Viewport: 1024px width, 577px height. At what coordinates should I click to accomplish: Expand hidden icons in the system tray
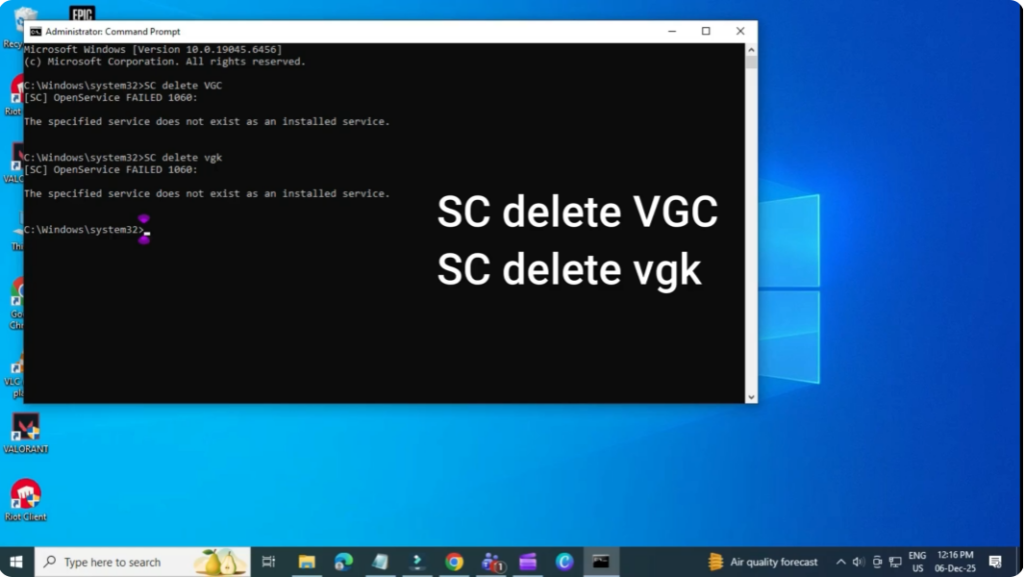842,562
